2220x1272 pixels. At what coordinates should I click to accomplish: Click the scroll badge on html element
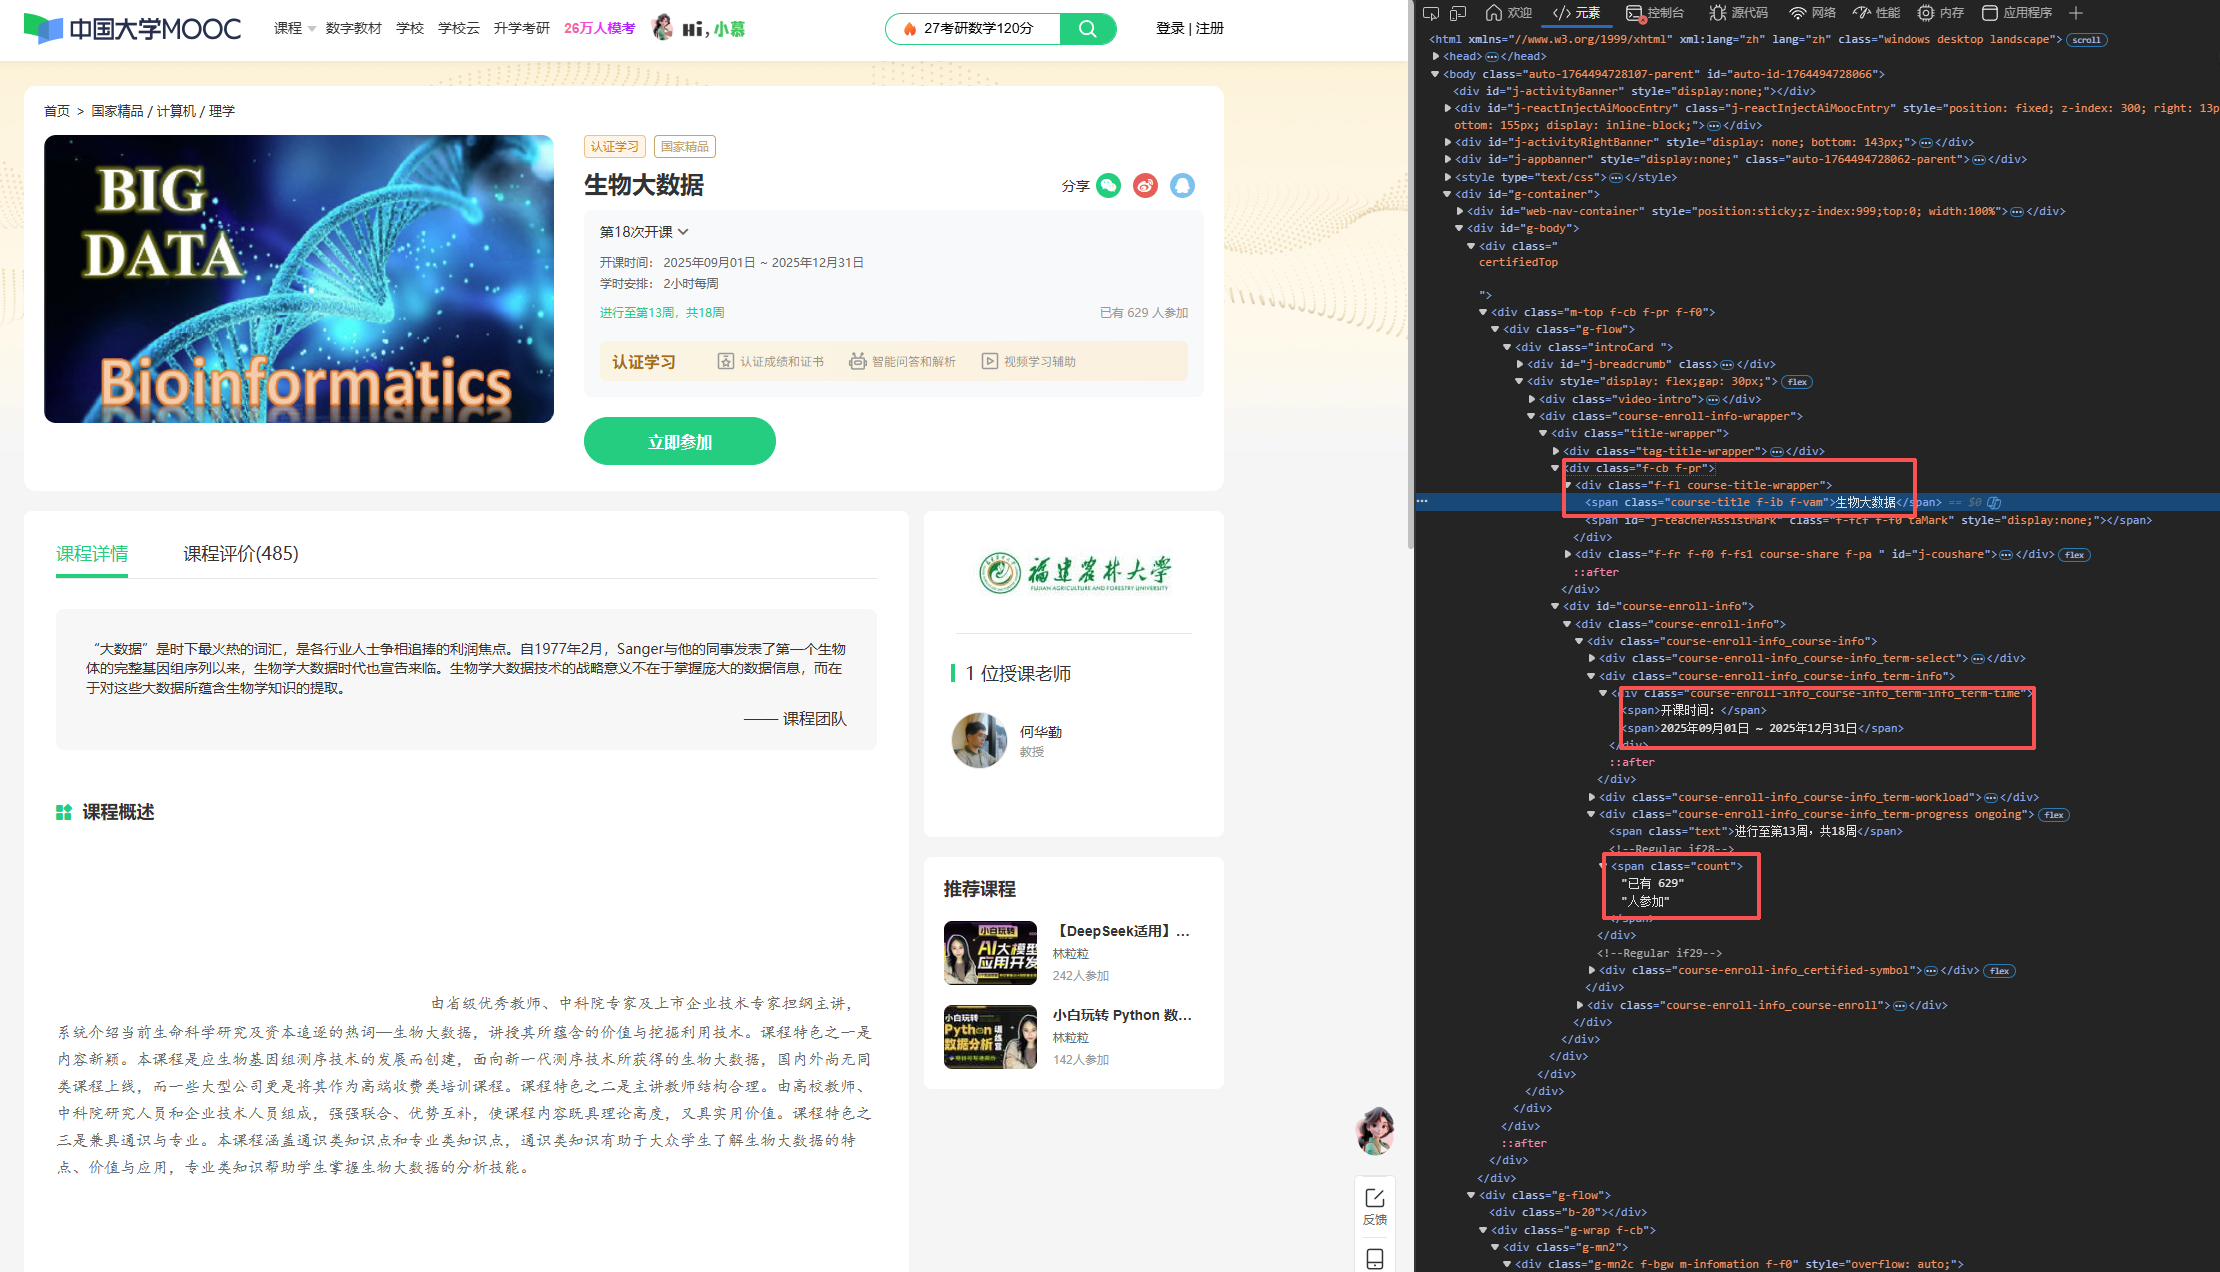click(x=2086, y=40)
